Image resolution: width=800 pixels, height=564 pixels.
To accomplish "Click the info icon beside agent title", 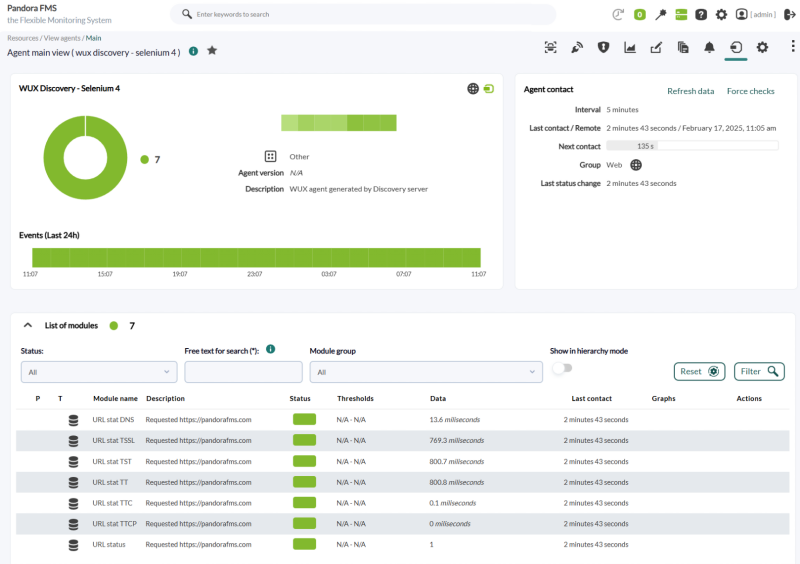I will [193, 51].
